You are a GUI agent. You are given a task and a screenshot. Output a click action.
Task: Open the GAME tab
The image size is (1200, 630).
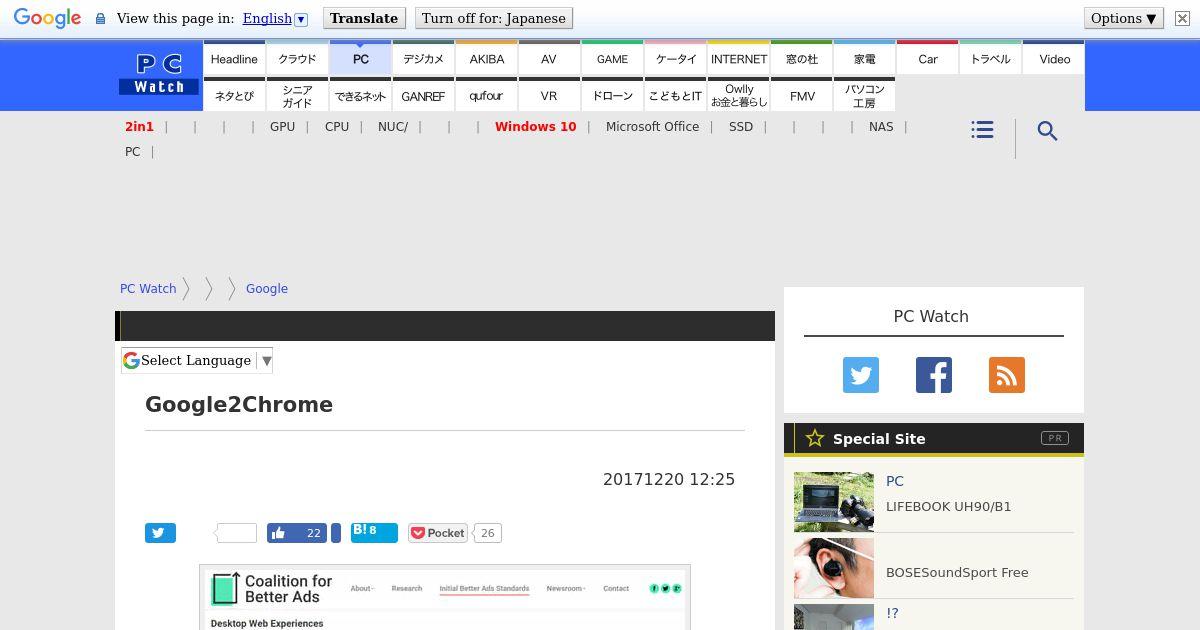coord(612,58)
